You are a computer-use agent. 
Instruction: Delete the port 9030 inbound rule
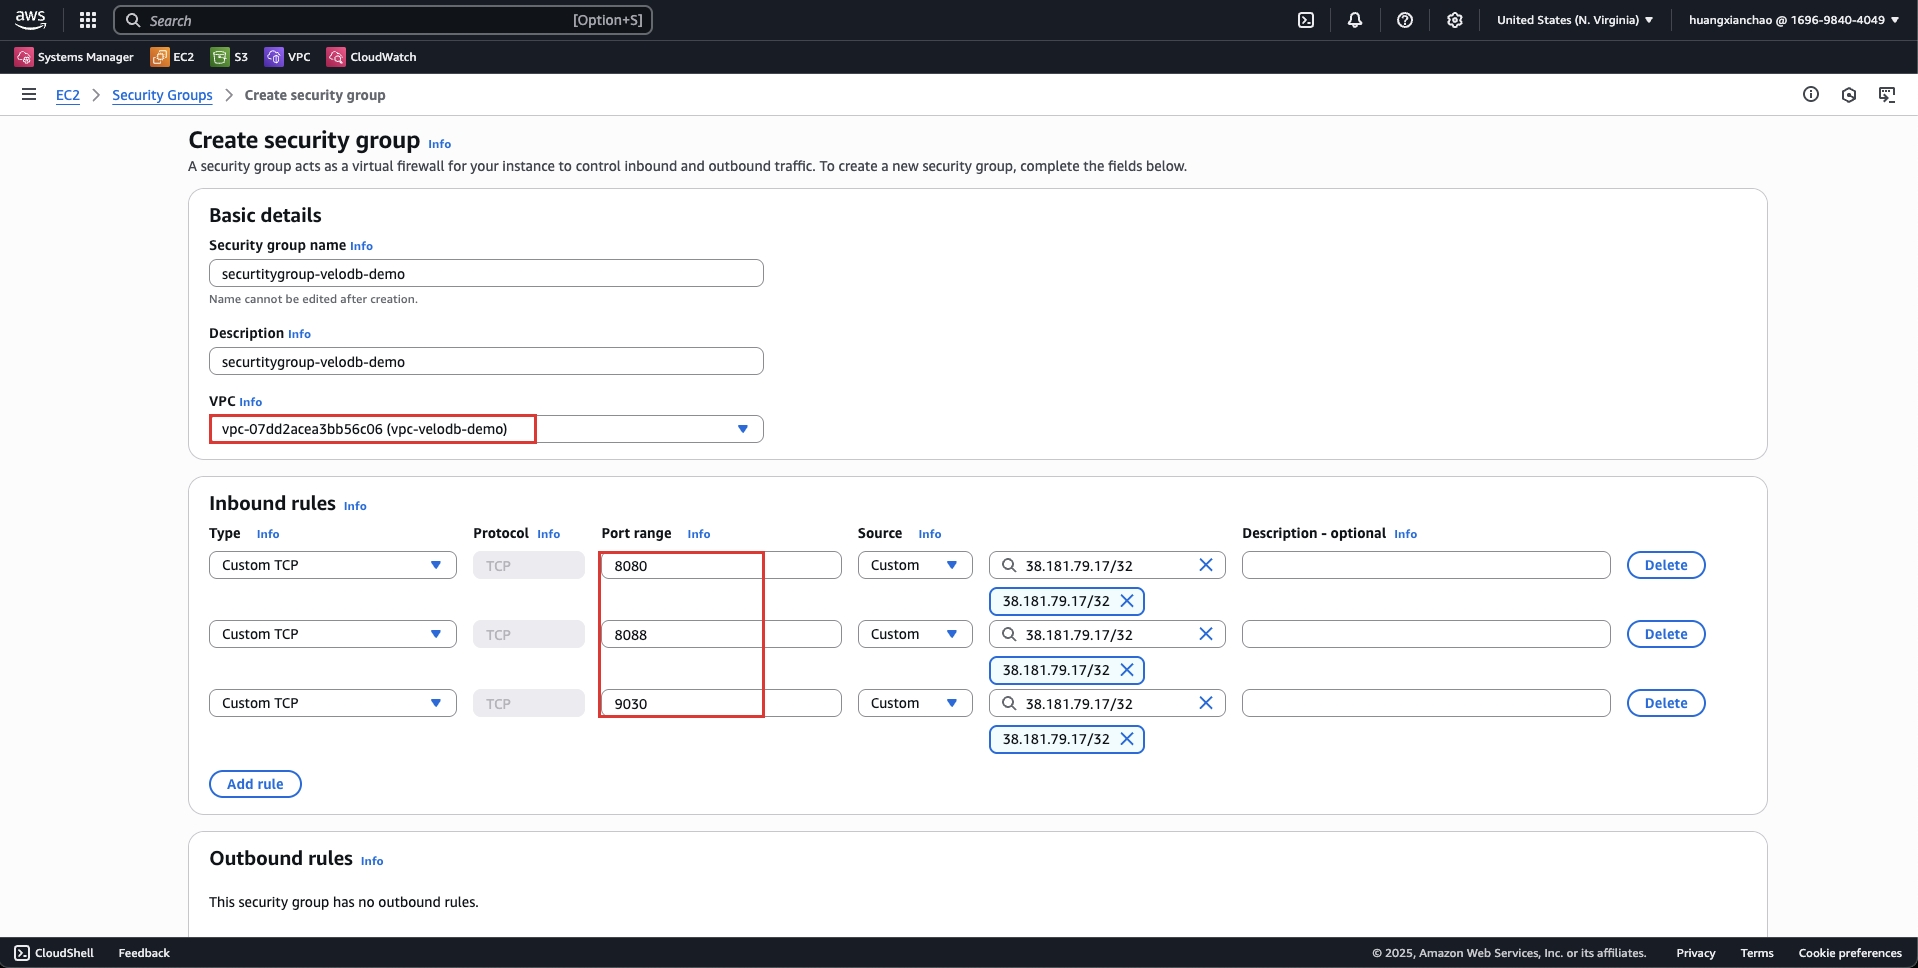(x=1666, y=703)
